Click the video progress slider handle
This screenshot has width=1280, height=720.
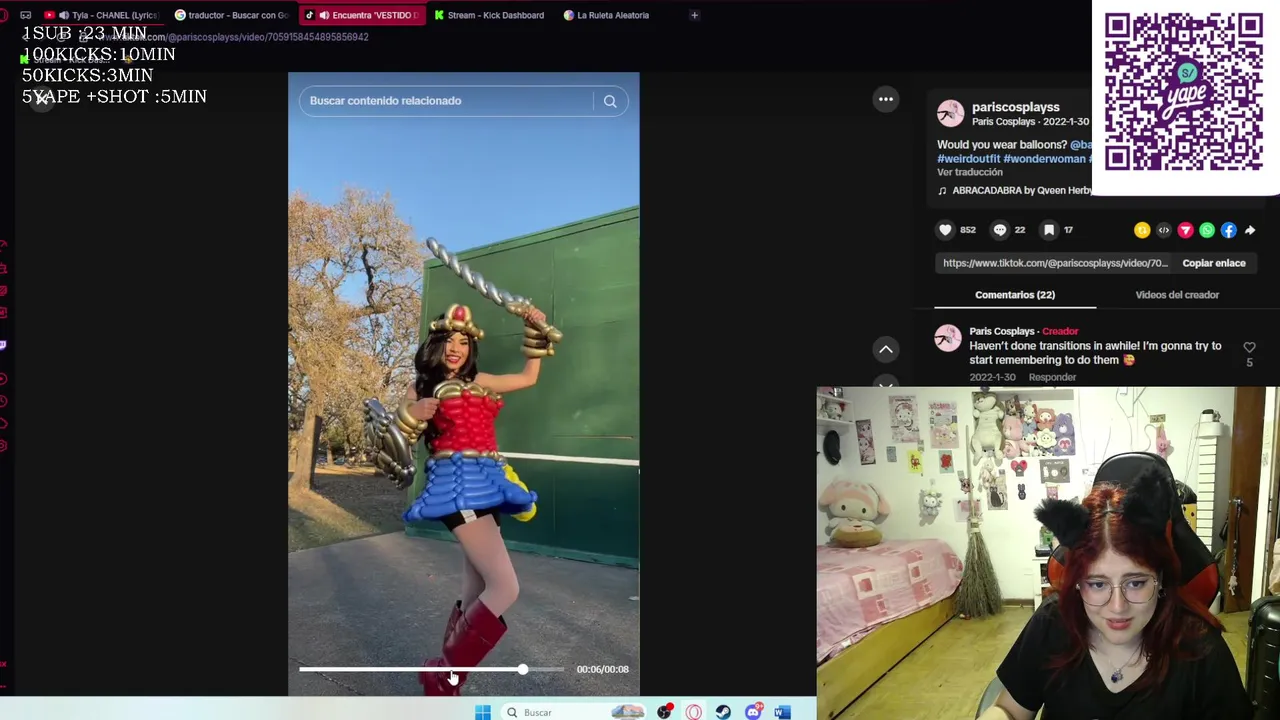pos(522,669)
